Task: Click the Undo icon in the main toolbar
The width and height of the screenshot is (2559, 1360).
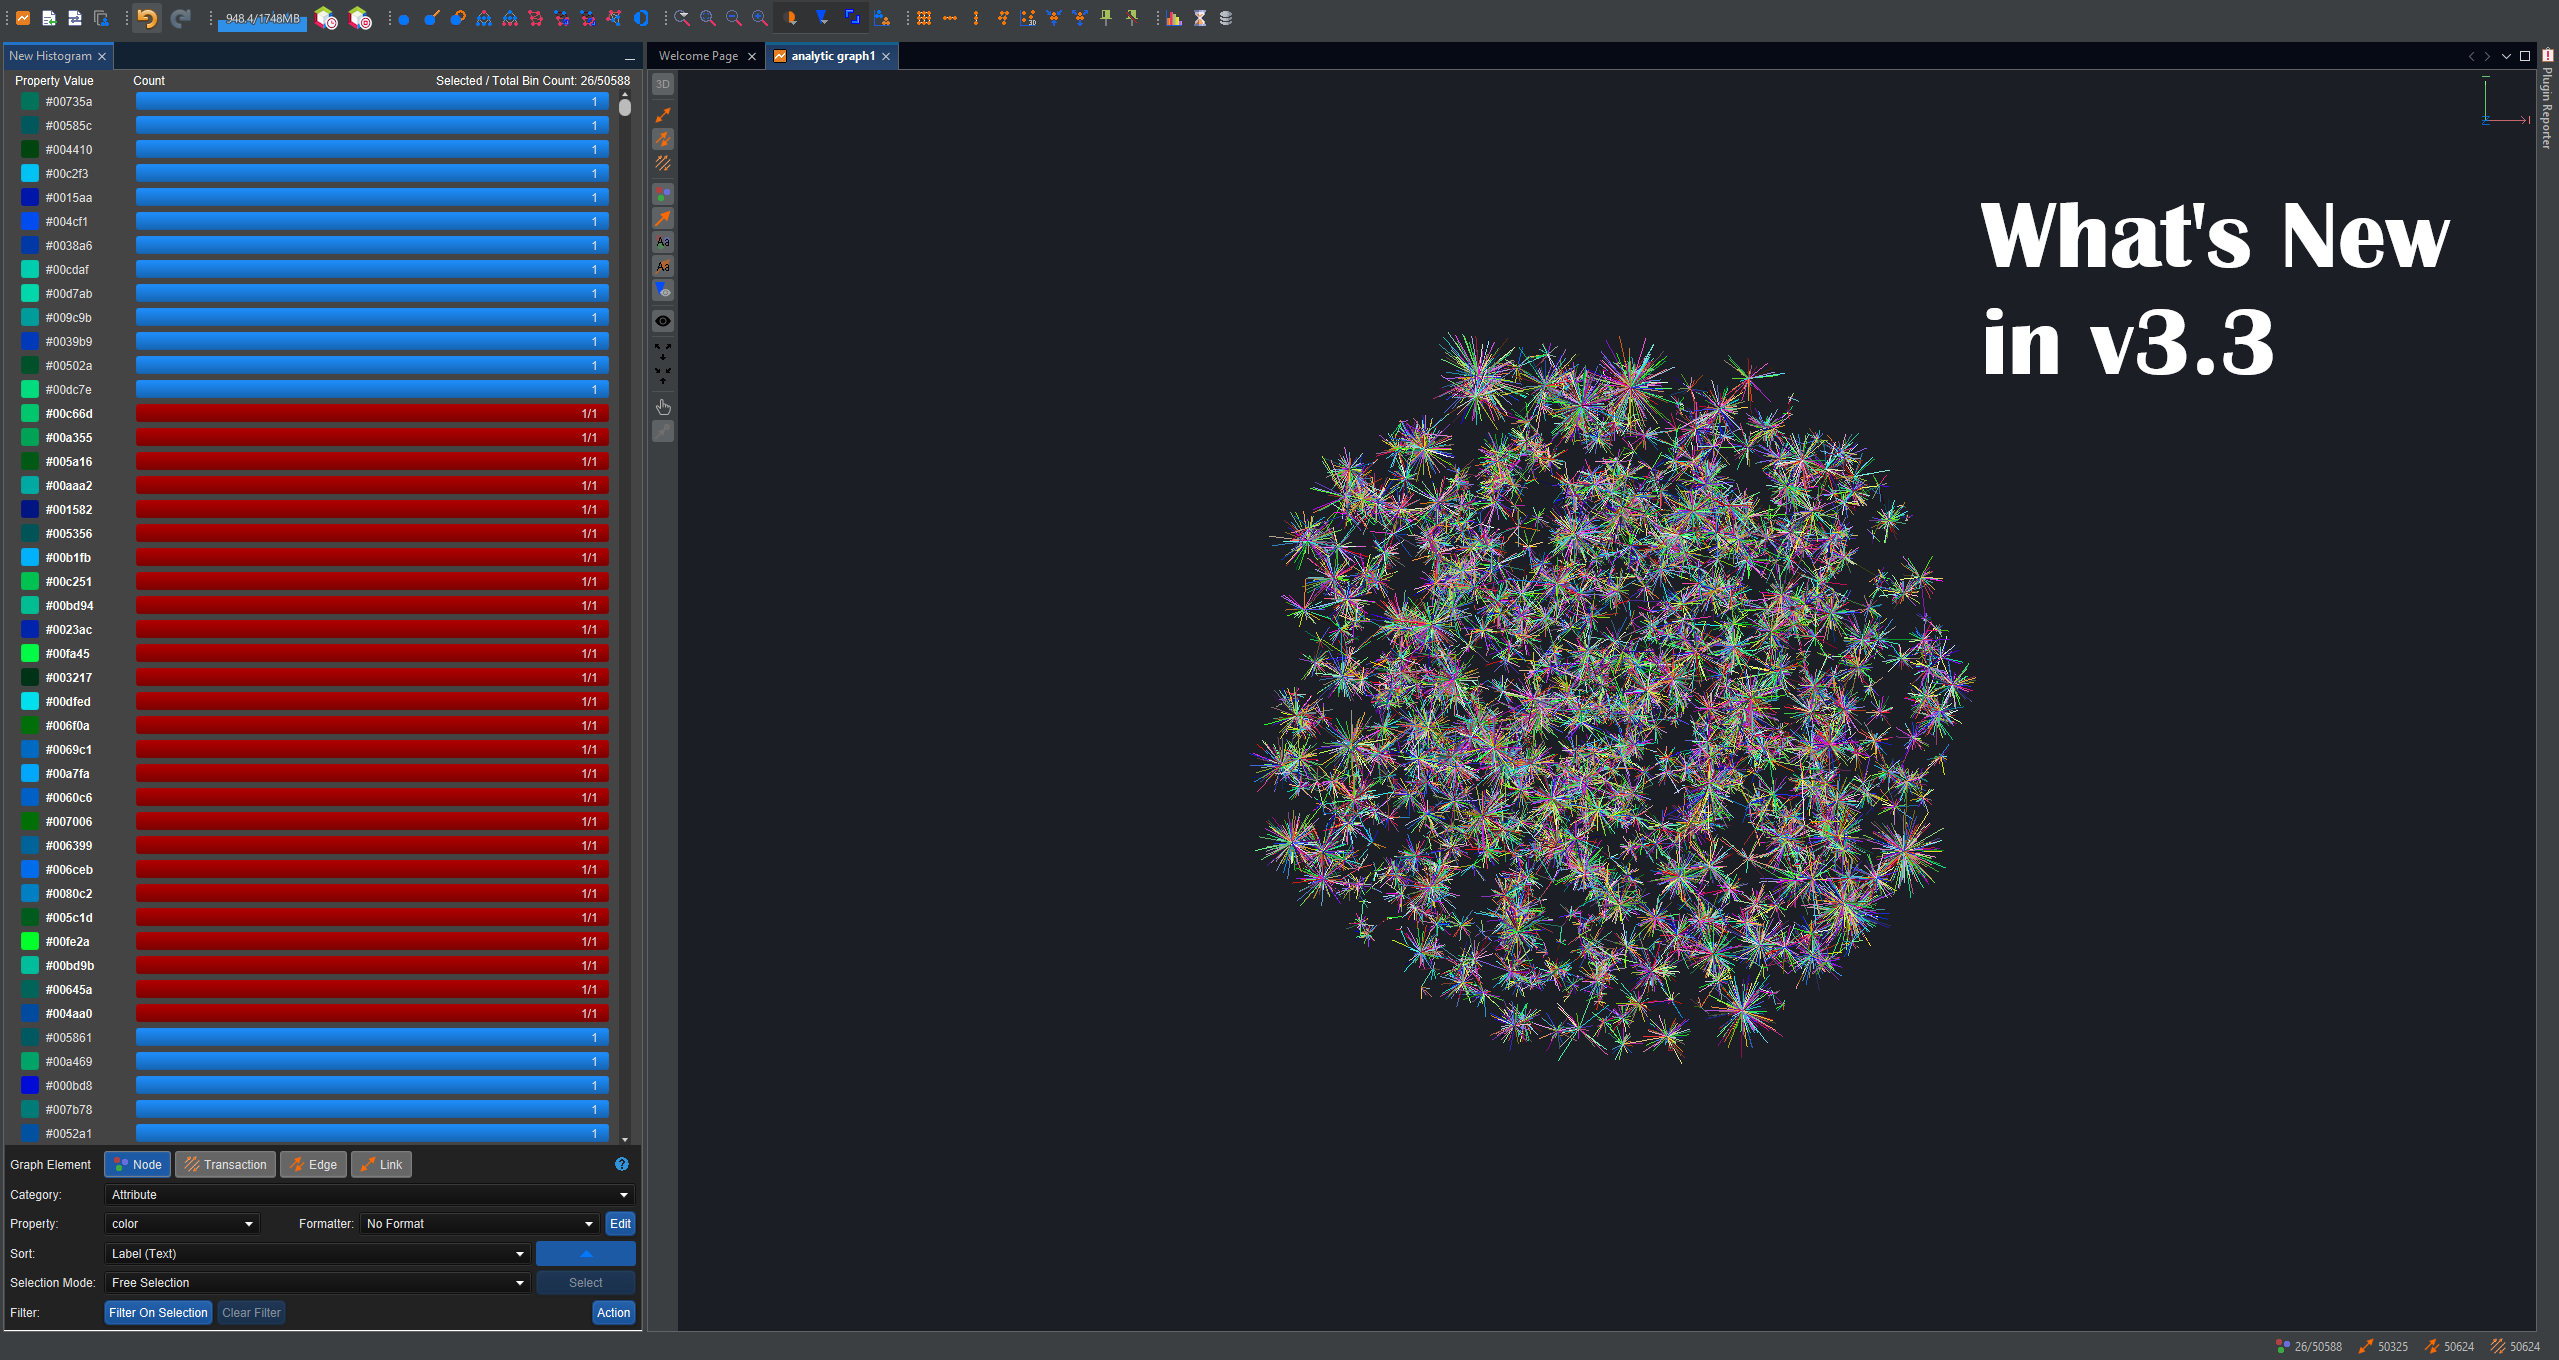Action: pos(146,17)
